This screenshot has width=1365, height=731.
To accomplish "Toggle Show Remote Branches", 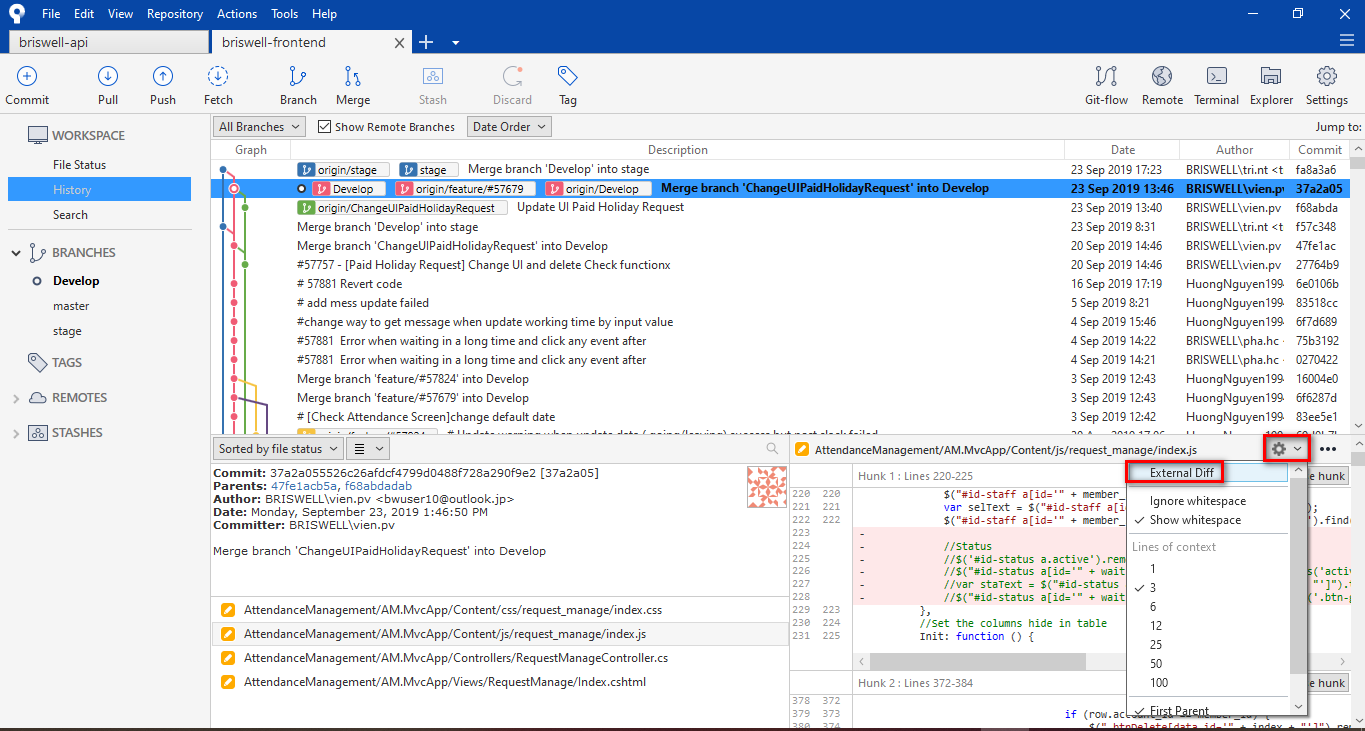I will tap(324, 126).
